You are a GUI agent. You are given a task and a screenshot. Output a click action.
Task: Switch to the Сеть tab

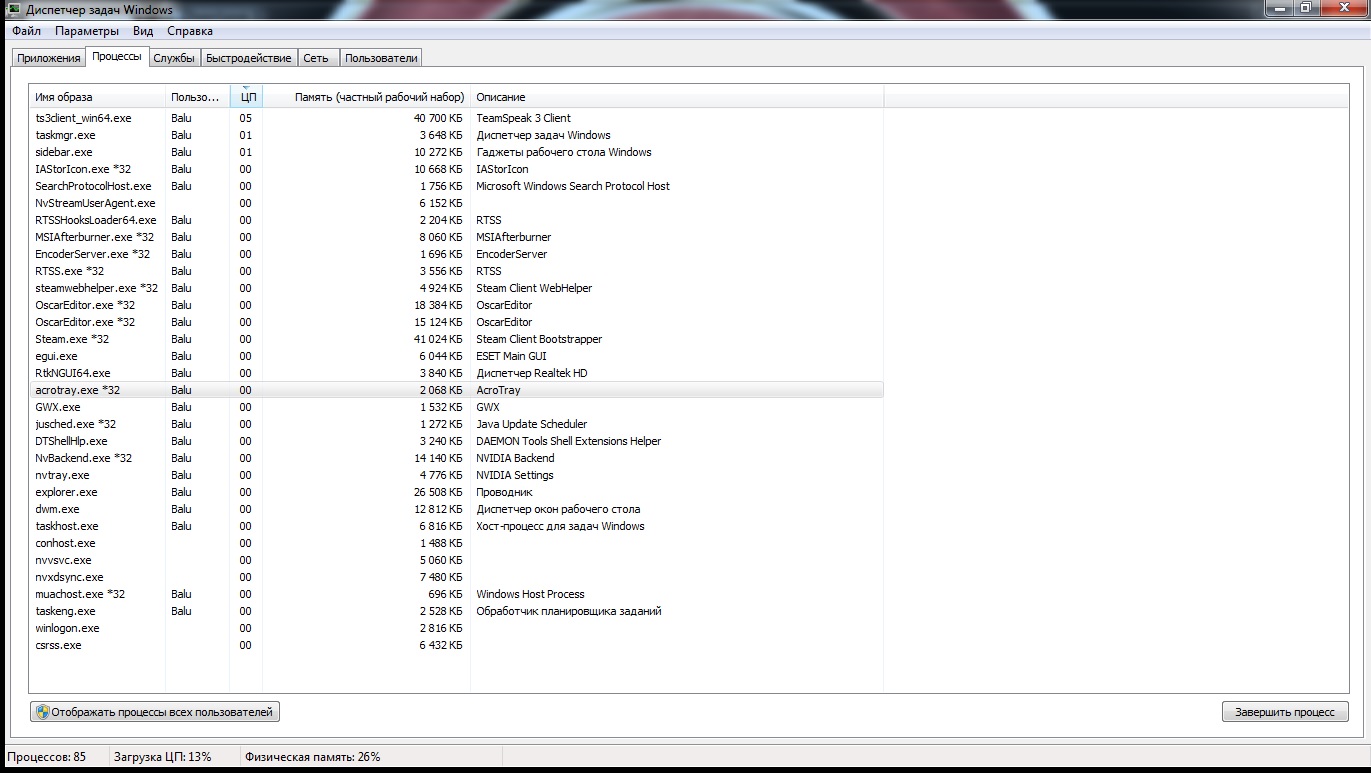click(x=316, y=58)
